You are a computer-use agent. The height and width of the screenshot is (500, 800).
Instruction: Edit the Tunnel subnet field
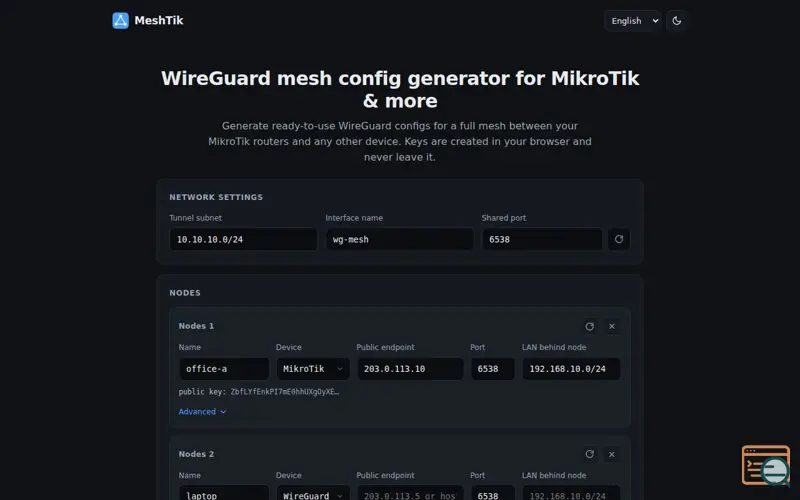coord(243,239)
